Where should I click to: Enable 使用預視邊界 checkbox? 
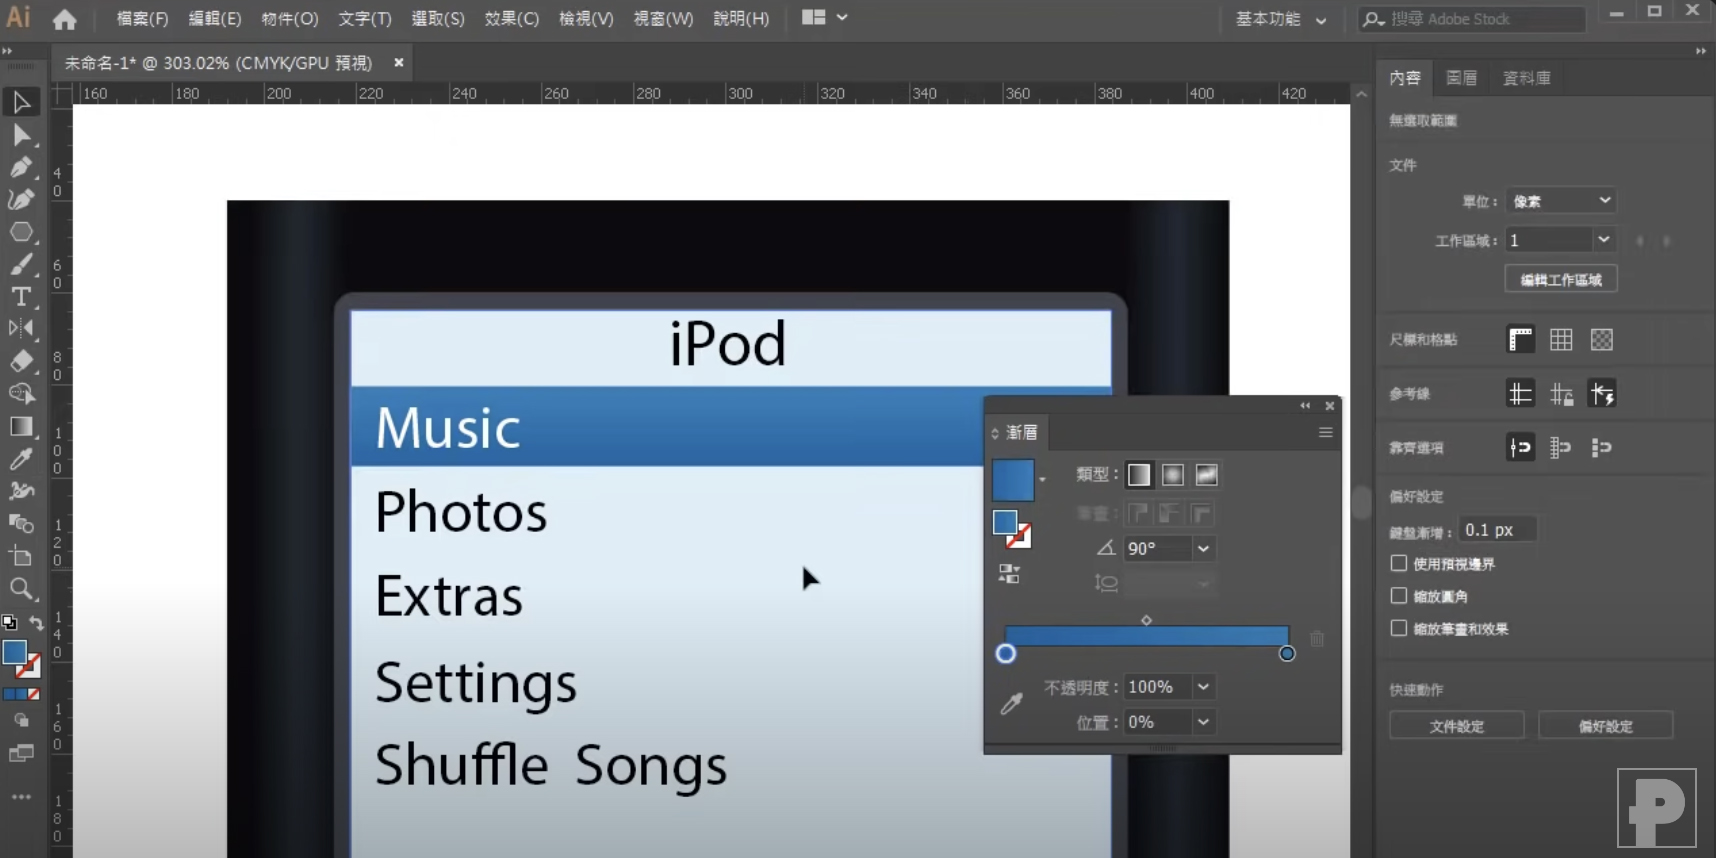tap(1399, 564)
